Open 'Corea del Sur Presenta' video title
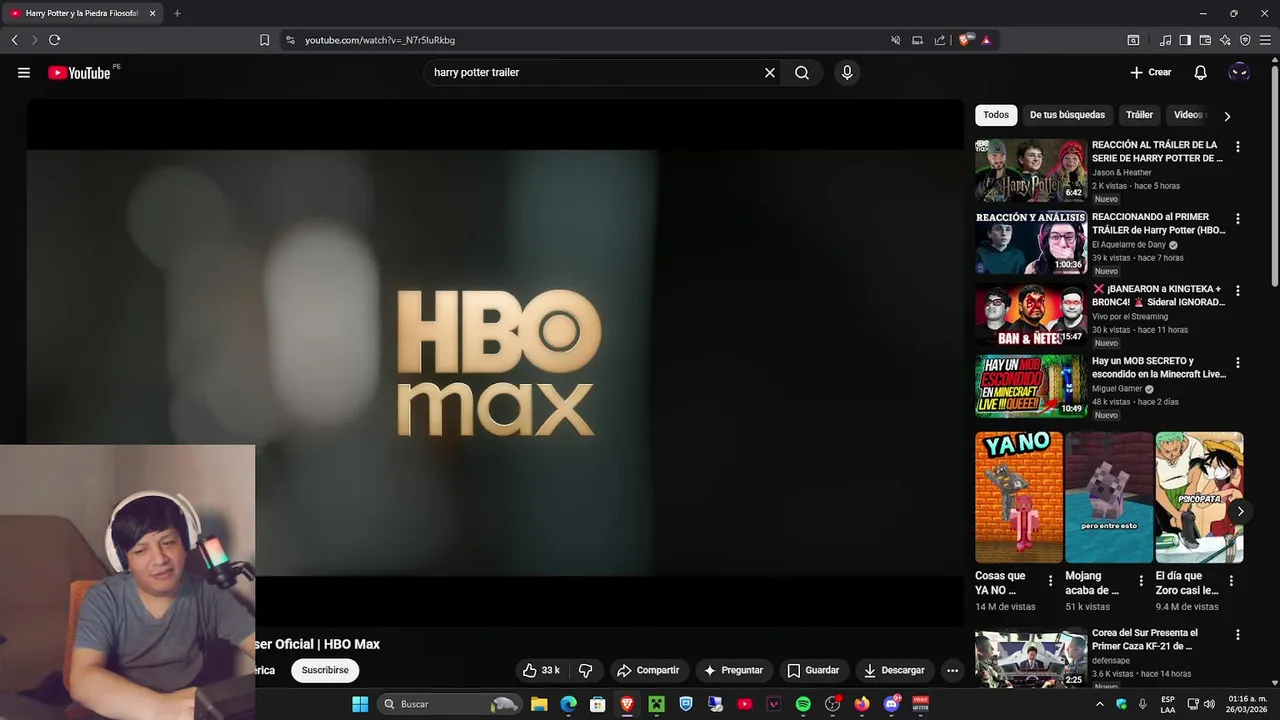Image resolution: width=1280 pixels, height=720 pixels. [x=1144, y=639]
